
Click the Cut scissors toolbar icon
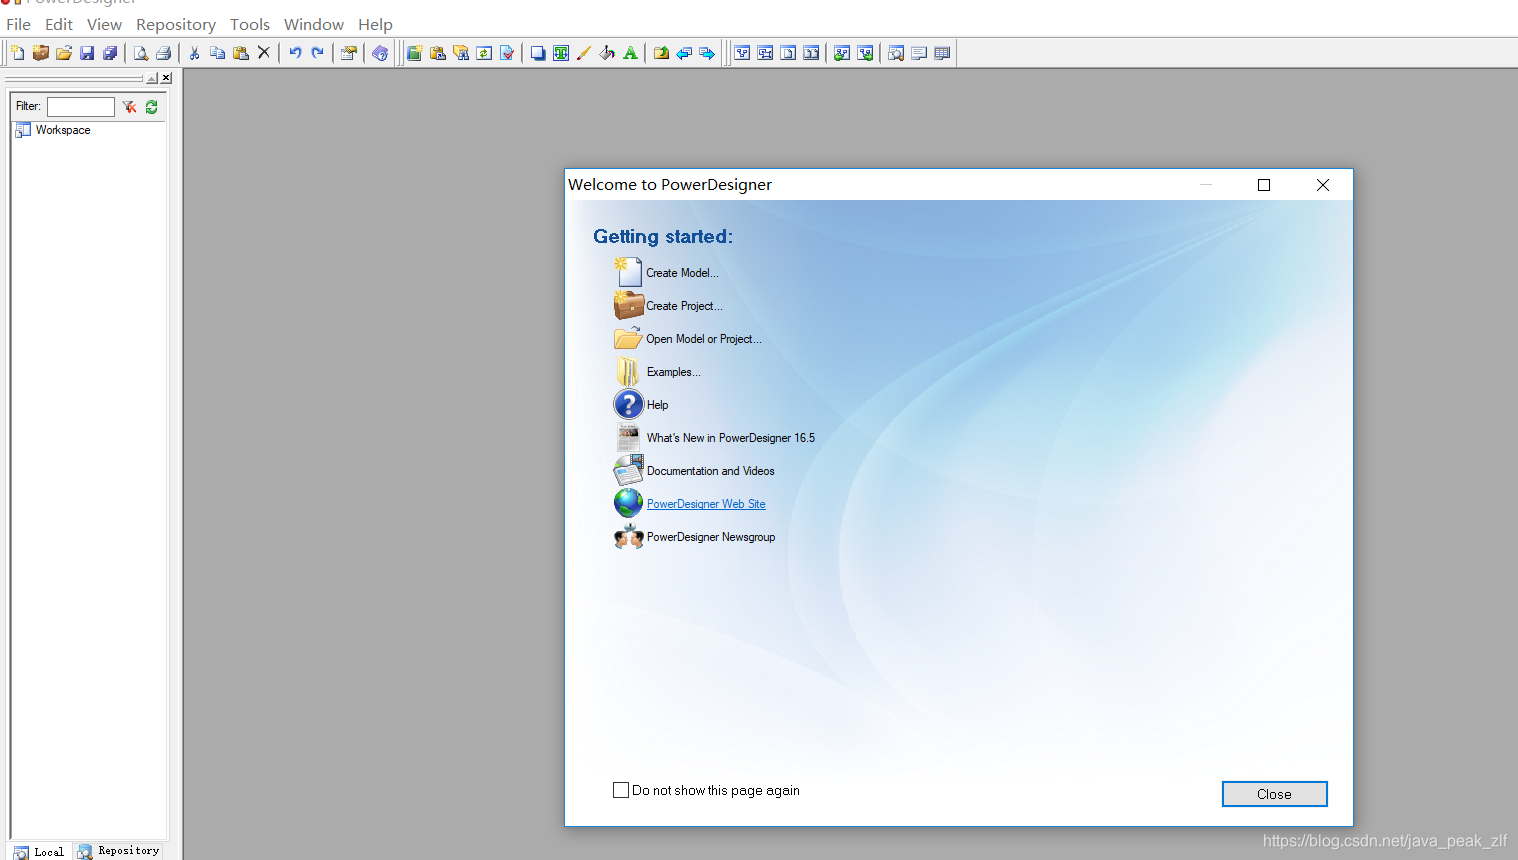click(195, 53)
